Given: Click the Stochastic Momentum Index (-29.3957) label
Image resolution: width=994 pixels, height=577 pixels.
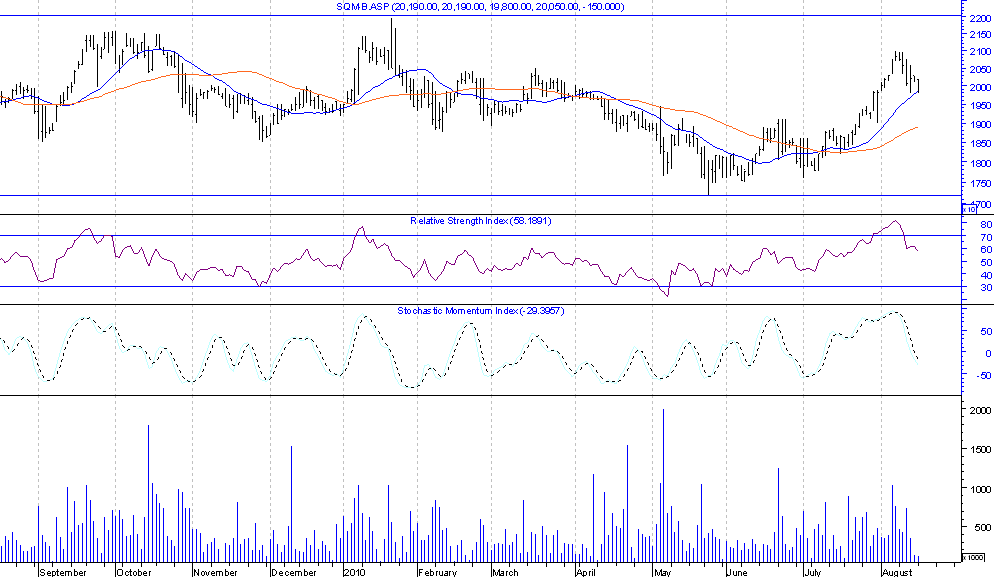Looking at the screenshot, I should coord(481,311).
